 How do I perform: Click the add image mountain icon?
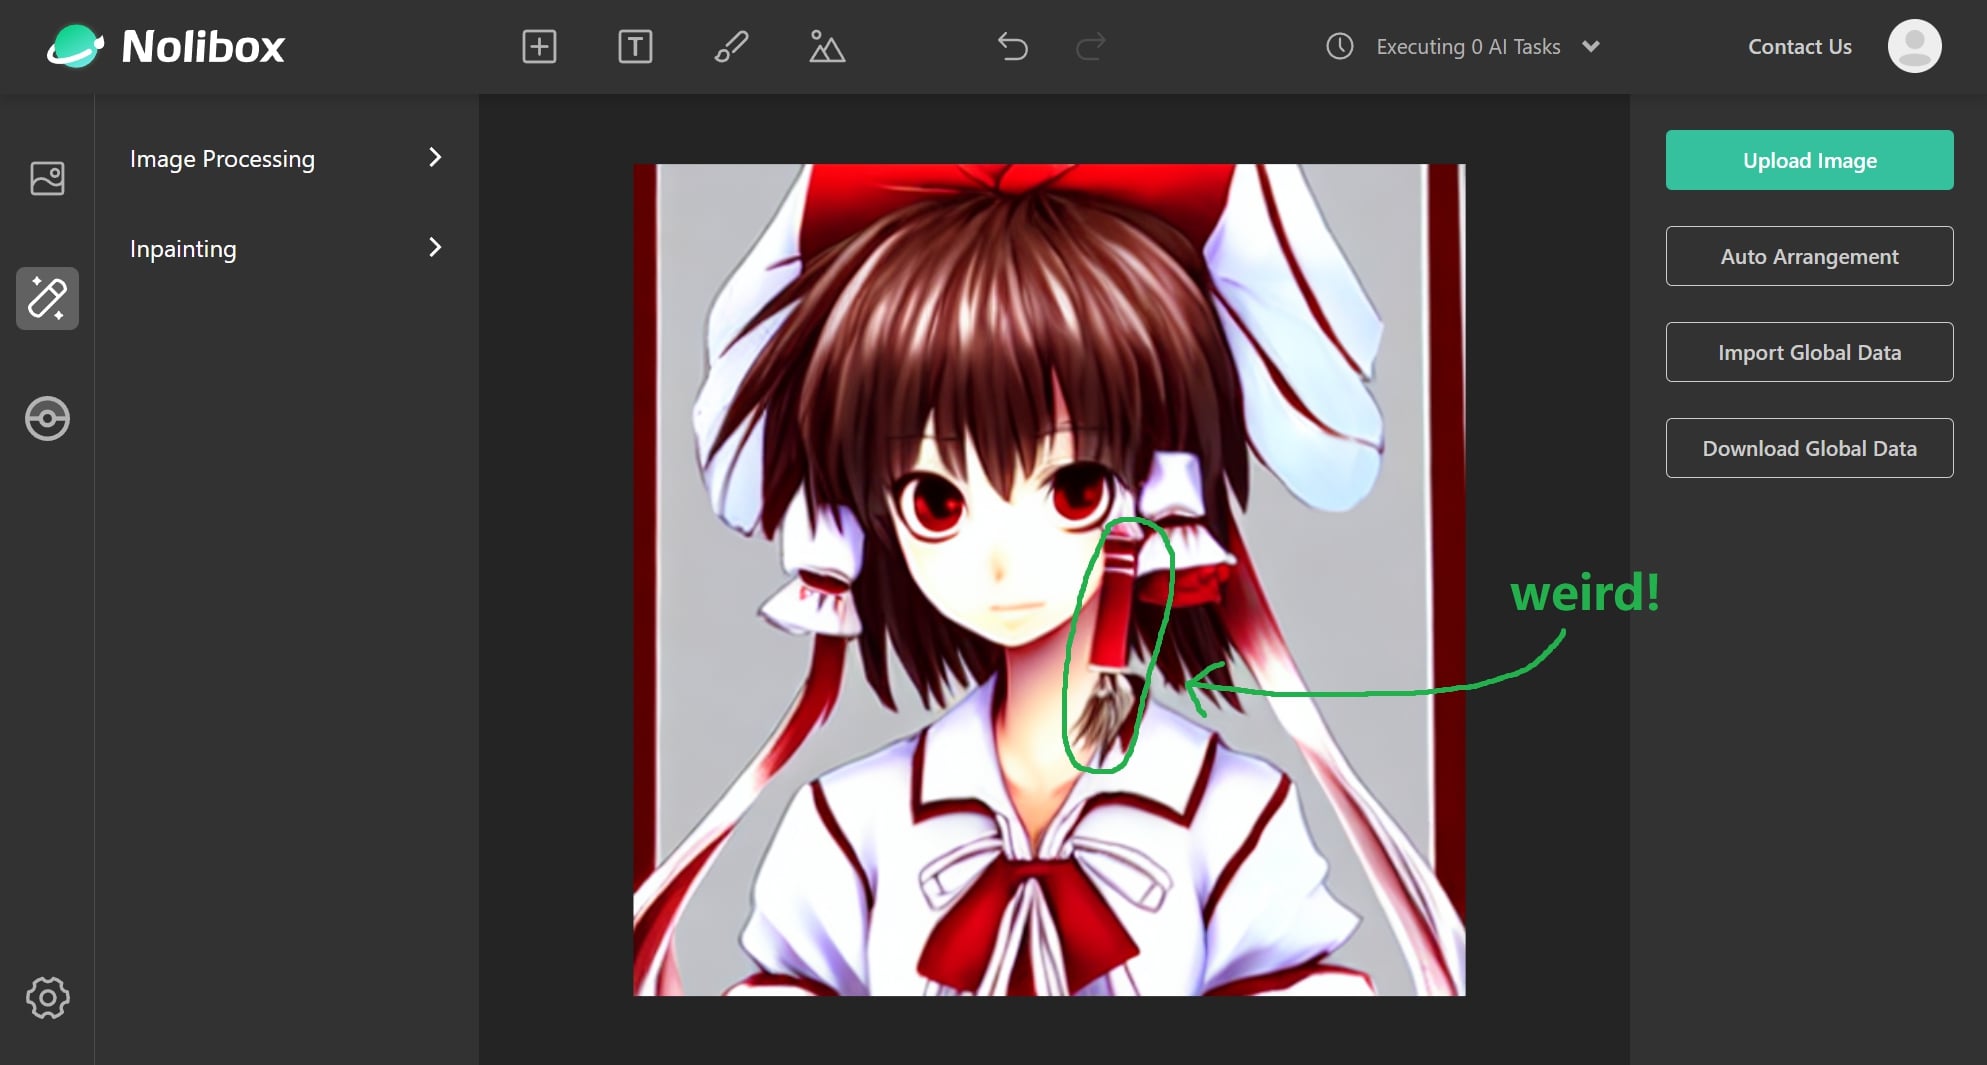point(827,46)
